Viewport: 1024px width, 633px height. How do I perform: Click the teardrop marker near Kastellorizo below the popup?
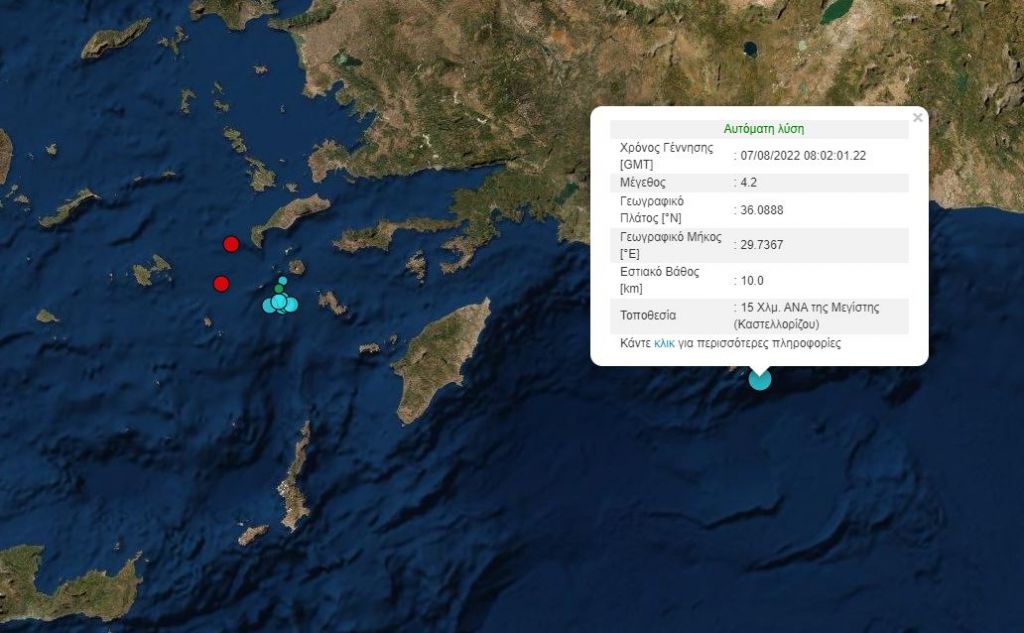[x=760, y=378]
